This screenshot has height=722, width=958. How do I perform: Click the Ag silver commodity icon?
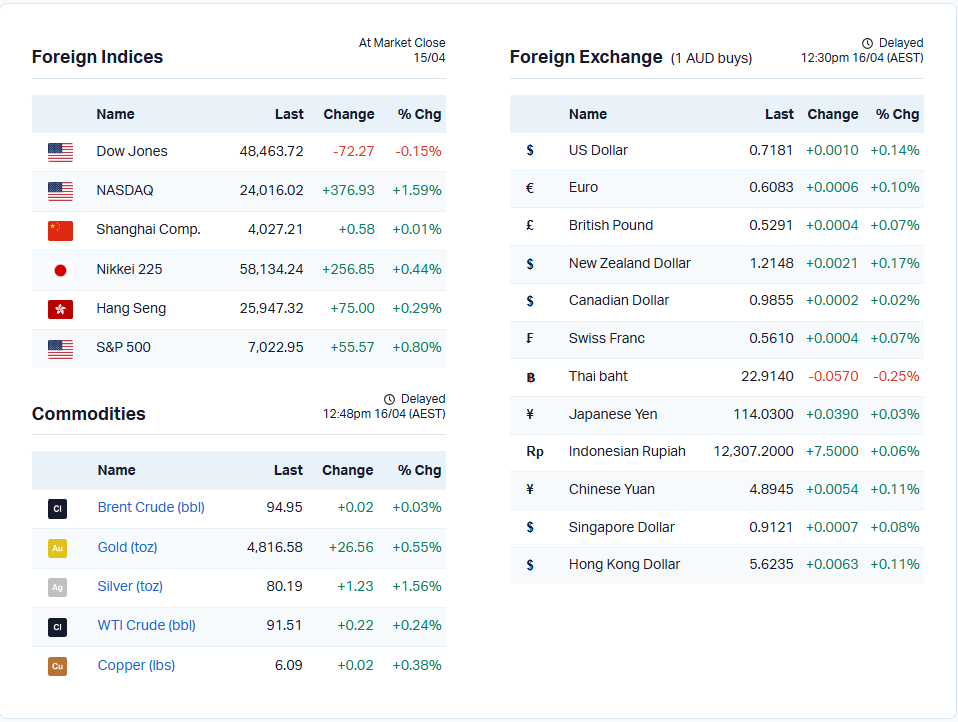[57, 587]
